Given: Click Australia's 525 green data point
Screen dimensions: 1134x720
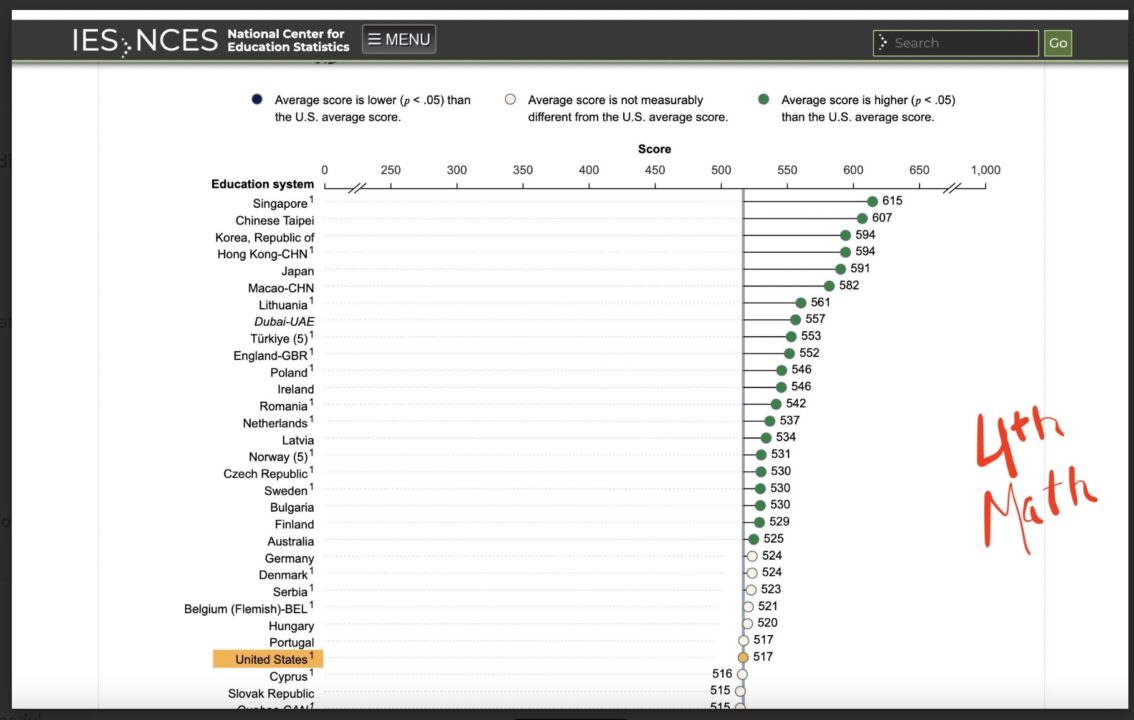Looking at the screenshot, I should tap(753, 539).
